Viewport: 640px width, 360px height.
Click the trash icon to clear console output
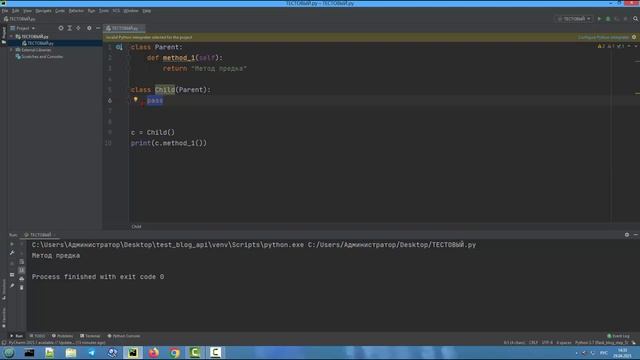click(x=22, y=288)
